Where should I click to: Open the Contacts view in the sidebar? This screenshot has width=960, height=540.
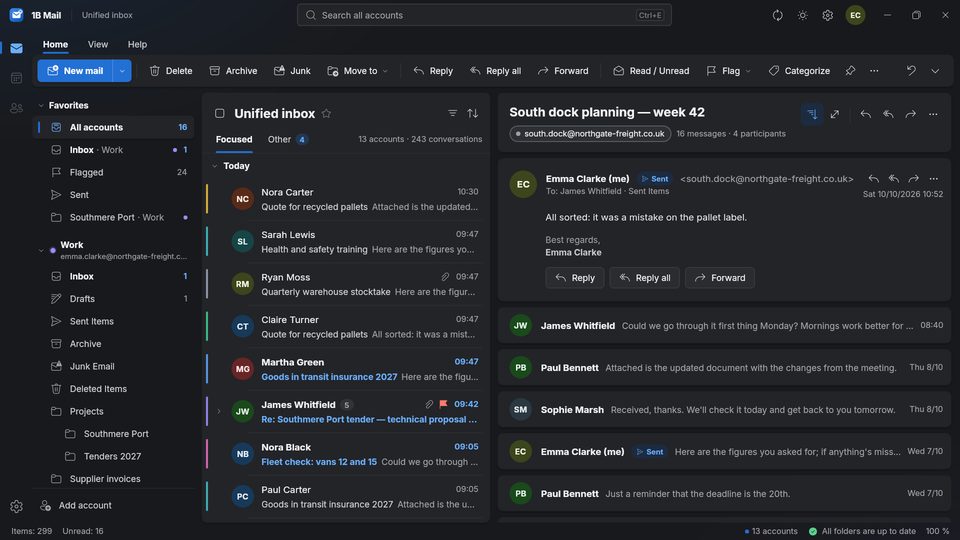pos(17,108)
